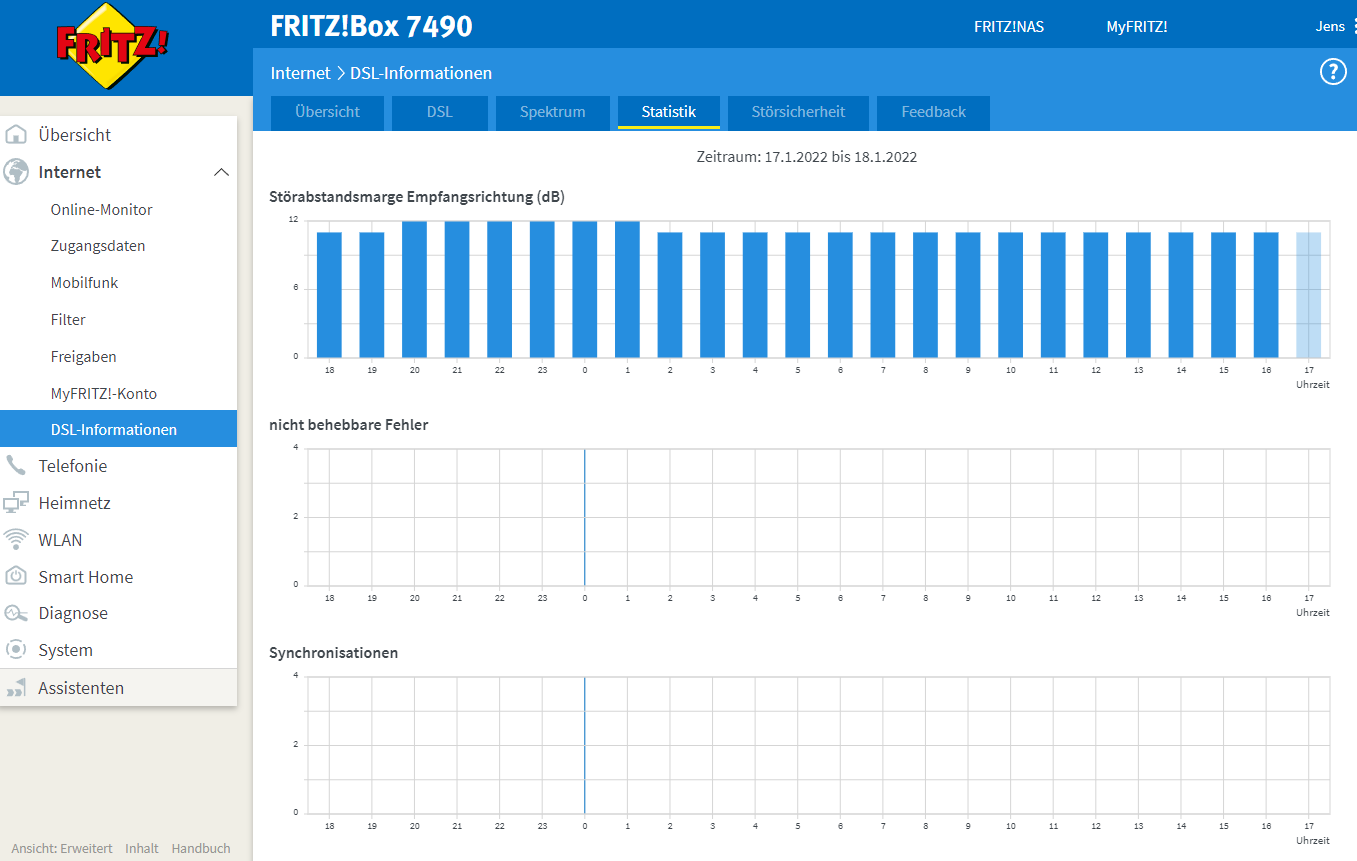Click FRITZ!Box 7490 title
The image size is (1357, 861).
pos(371,26)
